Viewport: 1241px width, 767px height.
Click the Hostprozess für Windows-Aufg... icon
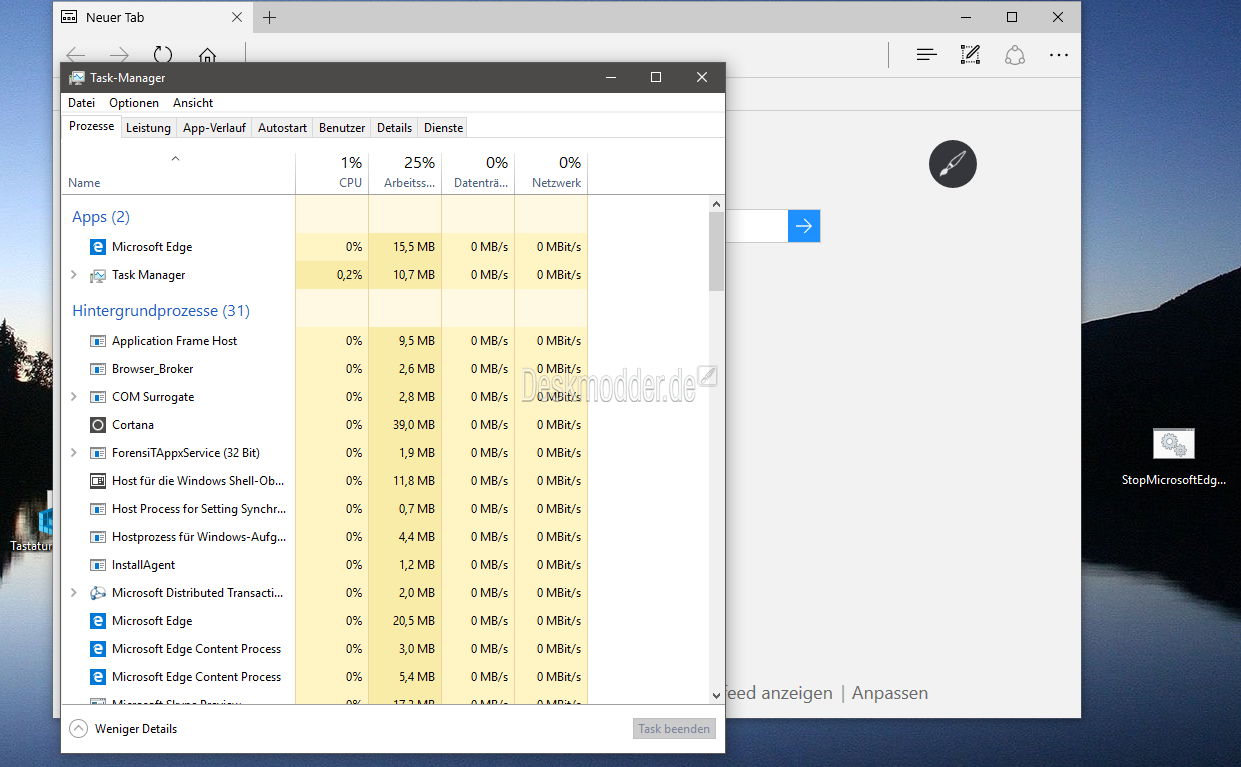[98, 537]
